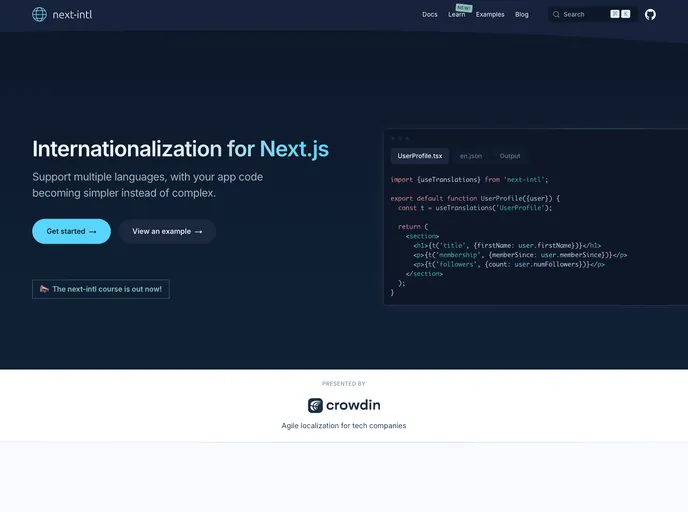This screenshot has height=512, width=688.
Task: Click the magnifier icon in search bar
Action: coord(556,15)
